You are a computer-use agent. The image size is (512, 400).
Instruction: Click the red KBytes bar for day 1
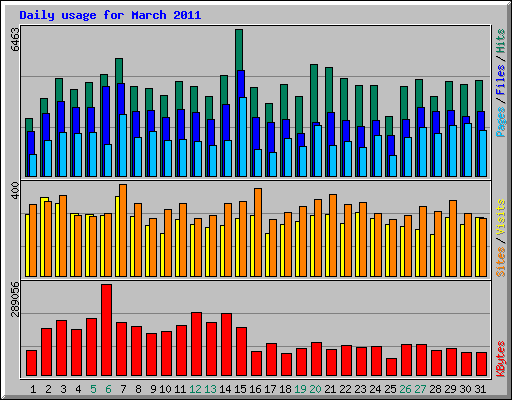coord(31,363)
